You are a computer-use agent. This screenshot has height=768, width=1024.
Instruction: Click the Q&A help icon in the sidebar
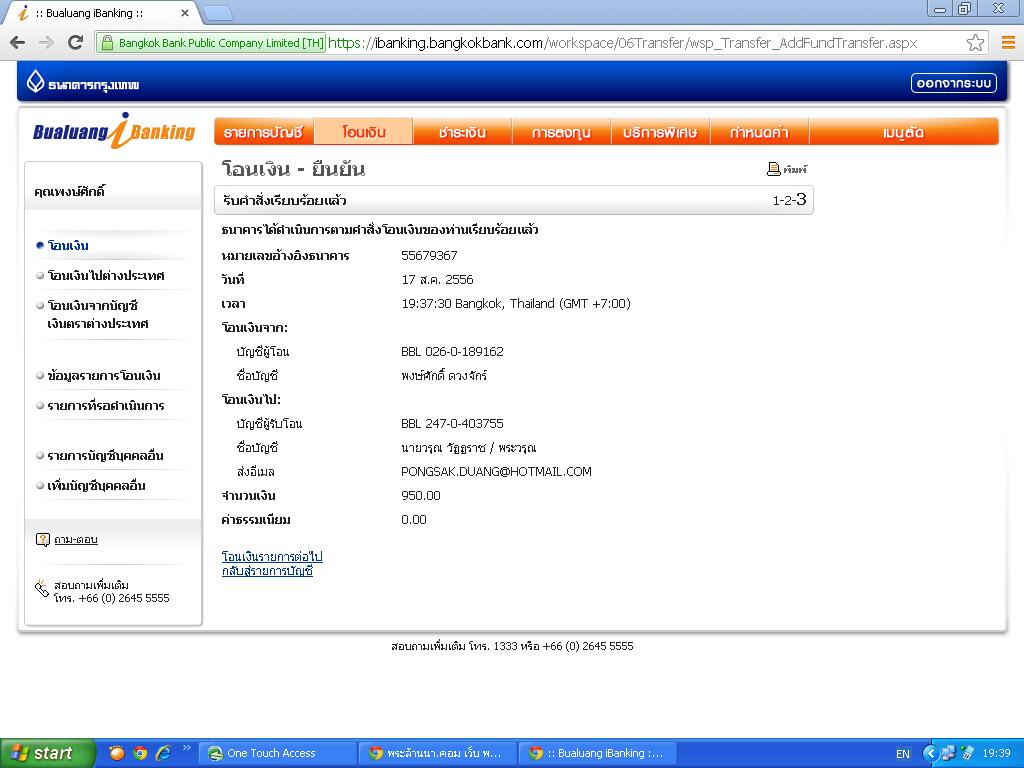point(43,540)
